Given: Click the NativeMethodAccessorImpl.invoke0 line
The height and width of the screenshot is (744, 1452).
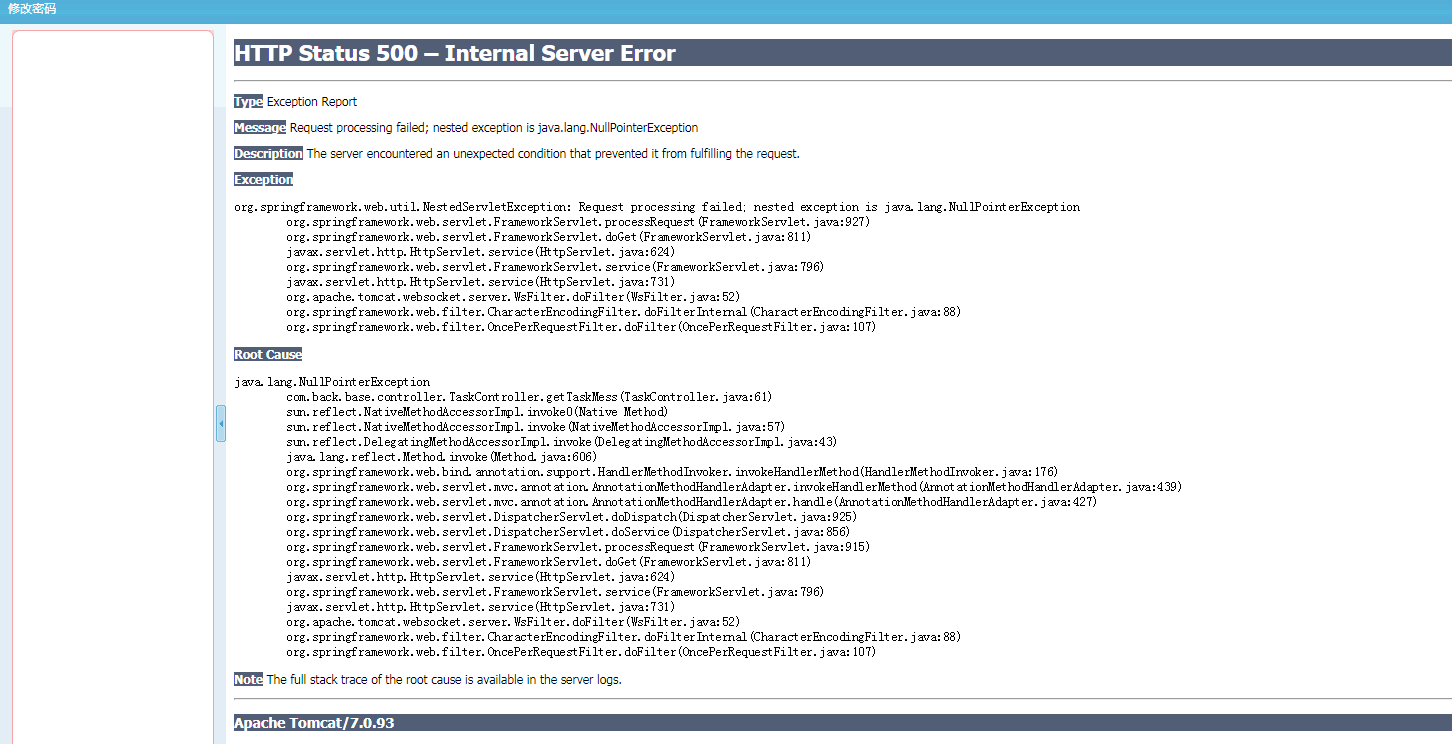Looking at the screenshot, I should [477, 412].
